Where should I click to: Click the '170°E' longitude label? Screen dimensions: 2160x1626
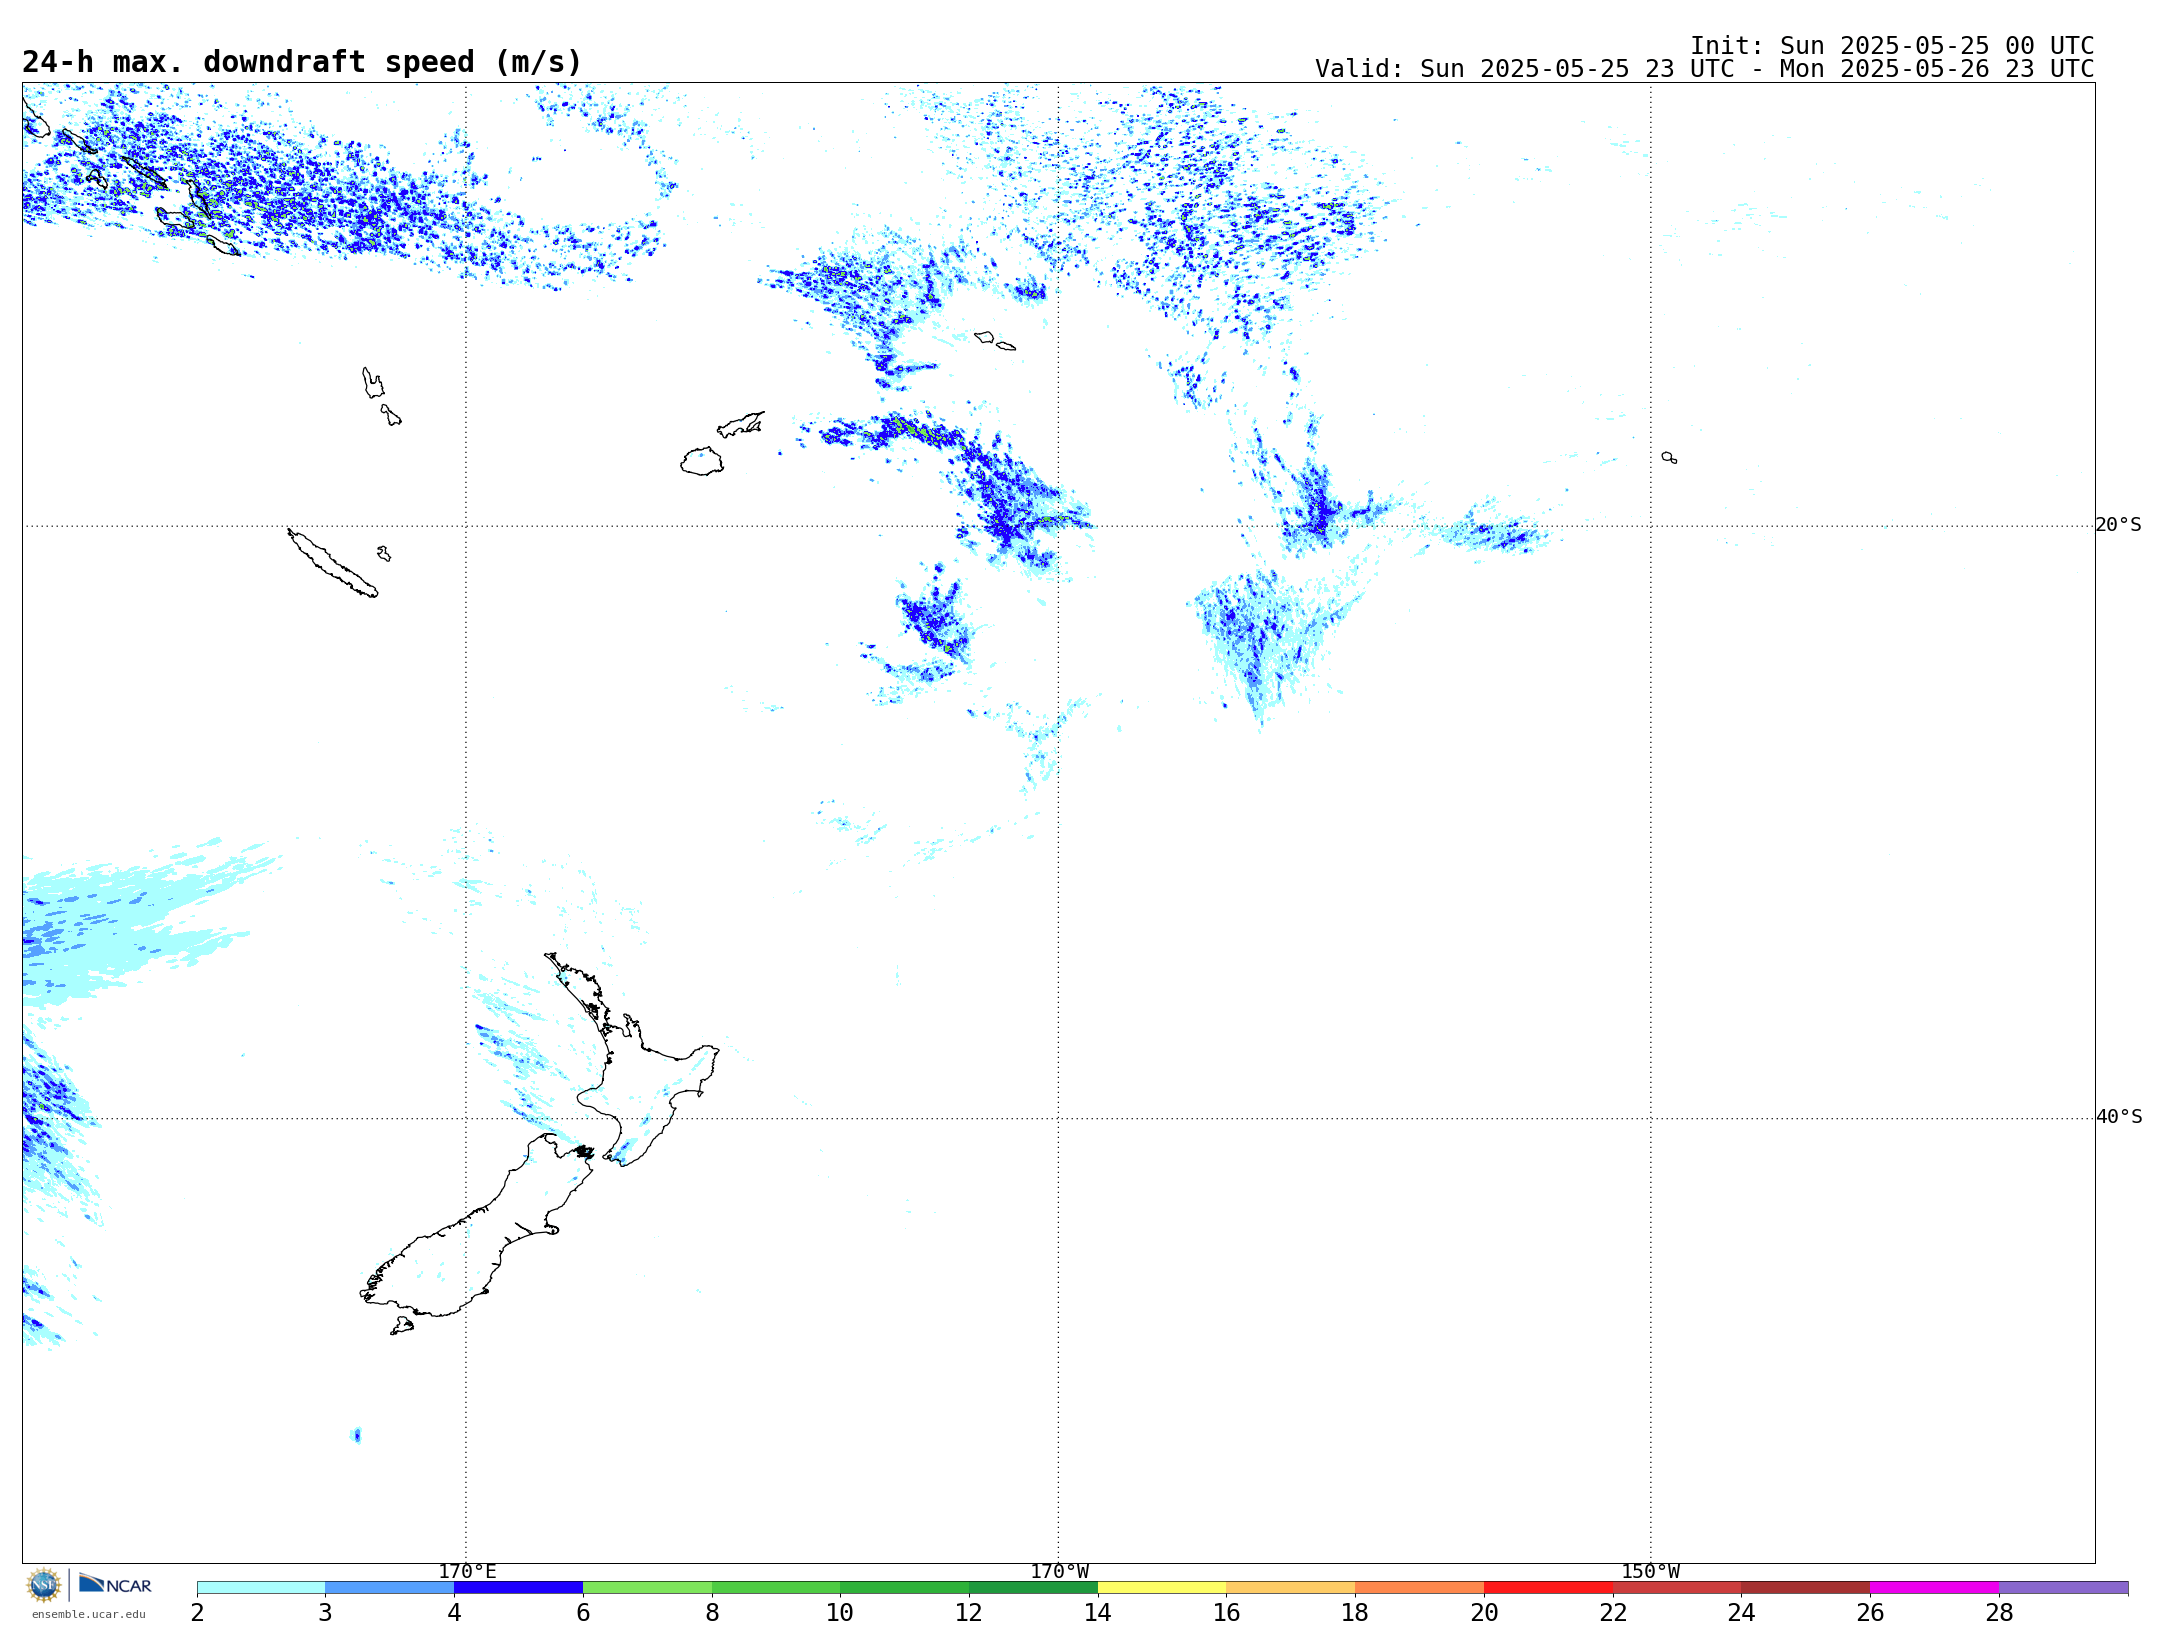click(x=467, y=1572)
